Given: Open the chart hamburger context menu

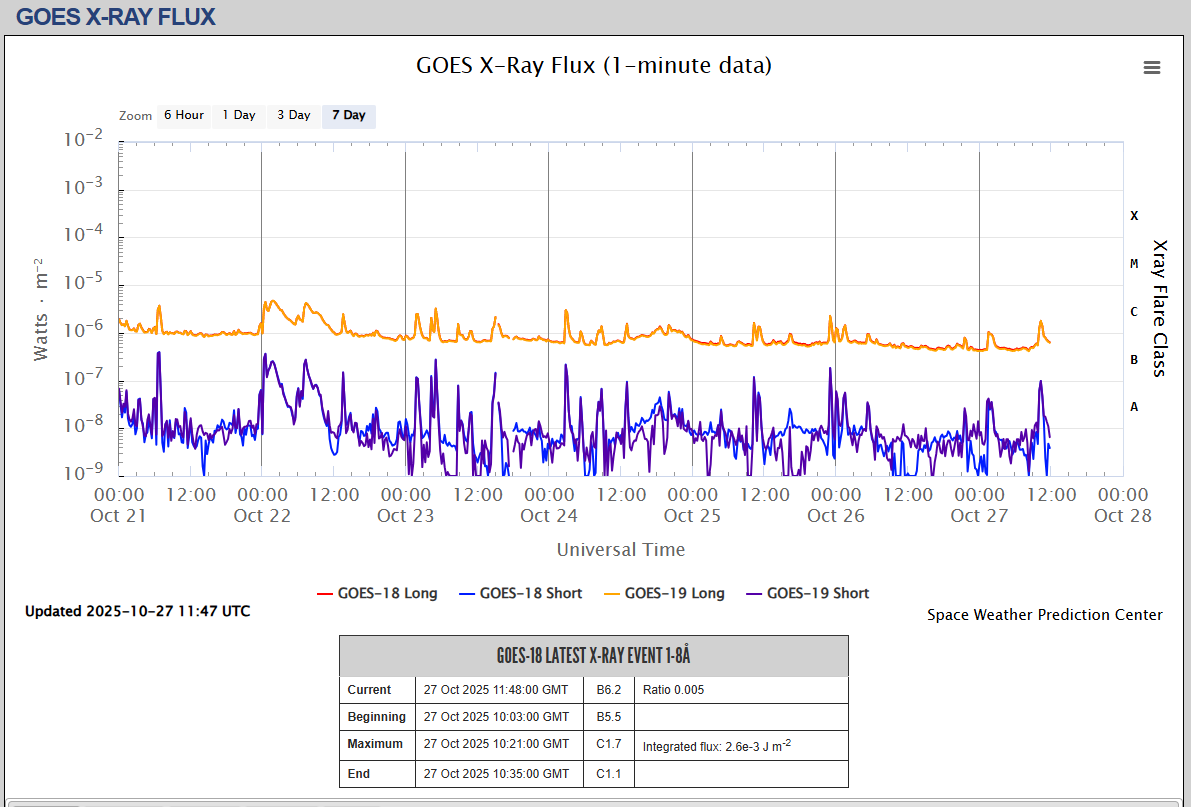Looking at the screenshot, I should tap(1152, 68).
